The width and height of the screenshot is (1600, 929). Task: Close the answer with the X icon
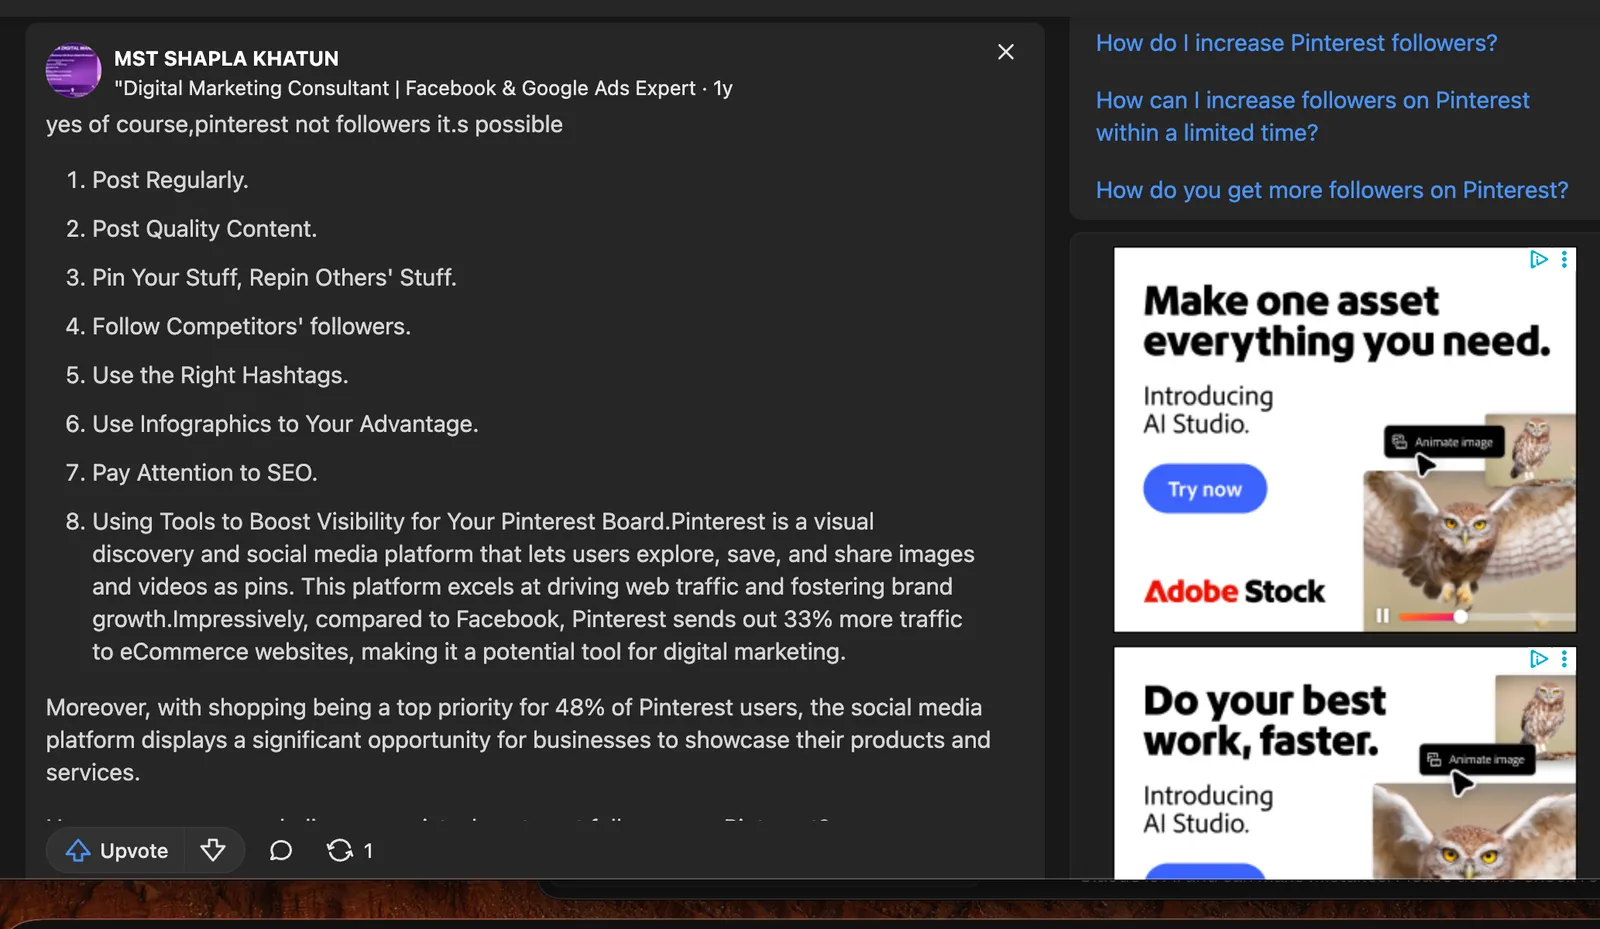click(x=1006, y=52)
